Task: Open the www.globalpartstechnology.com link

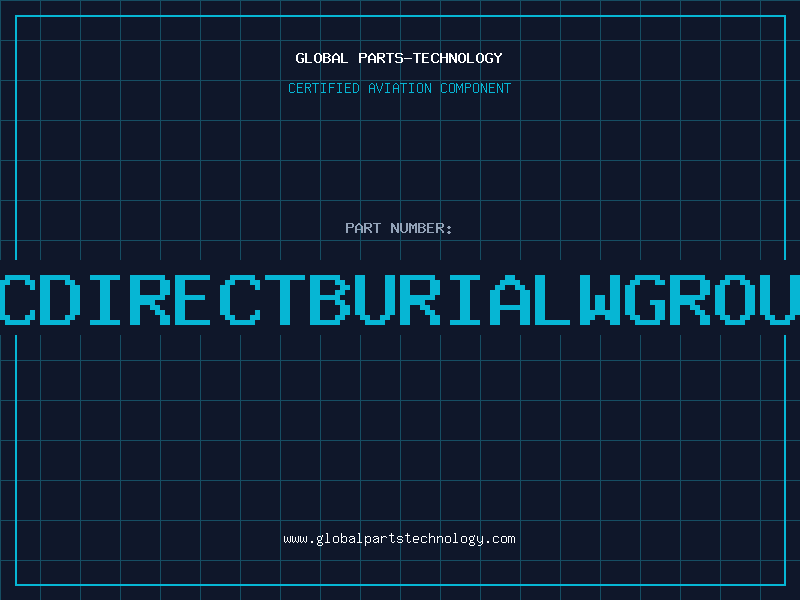Action: pyautogui.click(x=399, y=539)
